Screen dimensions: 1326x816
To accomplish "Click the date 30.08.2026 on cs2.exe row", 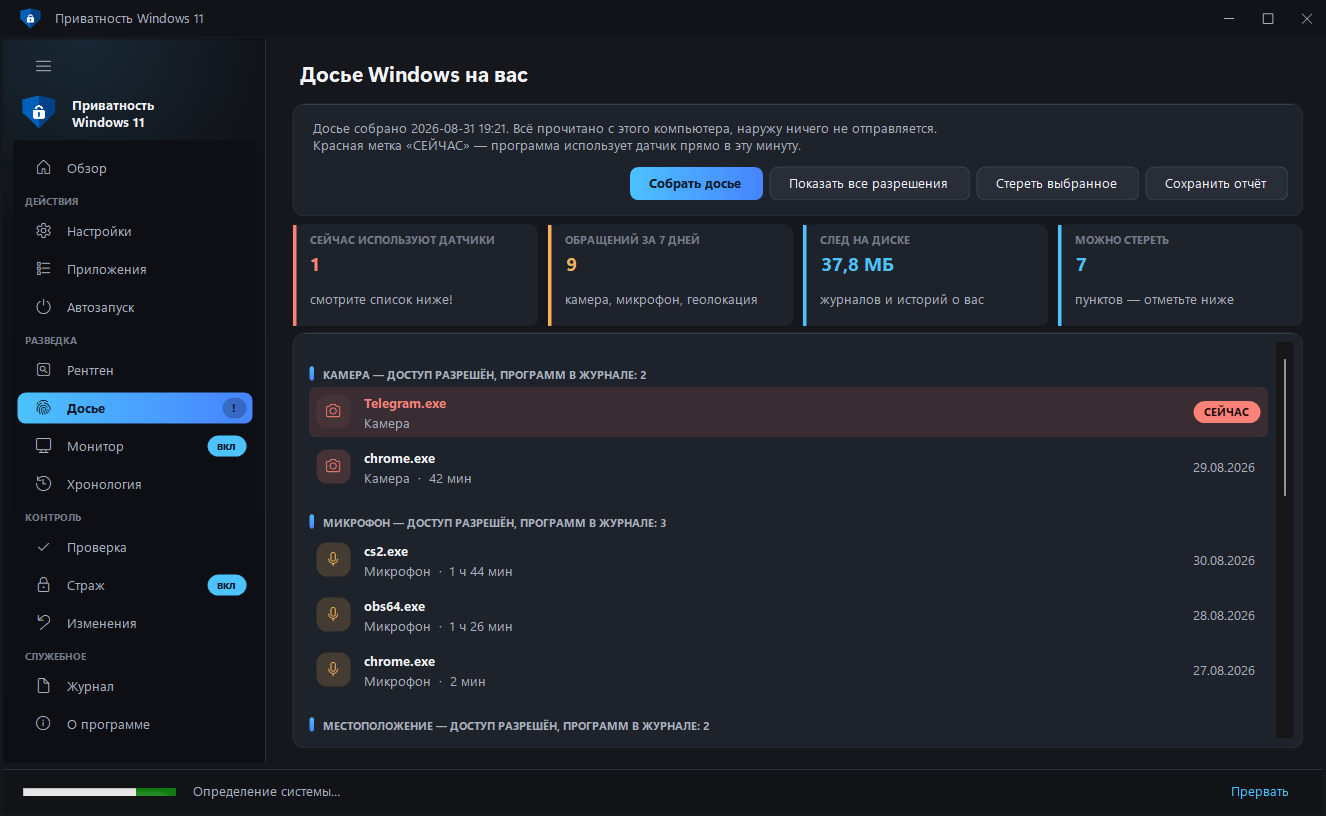I will [x=1223, y=560].
